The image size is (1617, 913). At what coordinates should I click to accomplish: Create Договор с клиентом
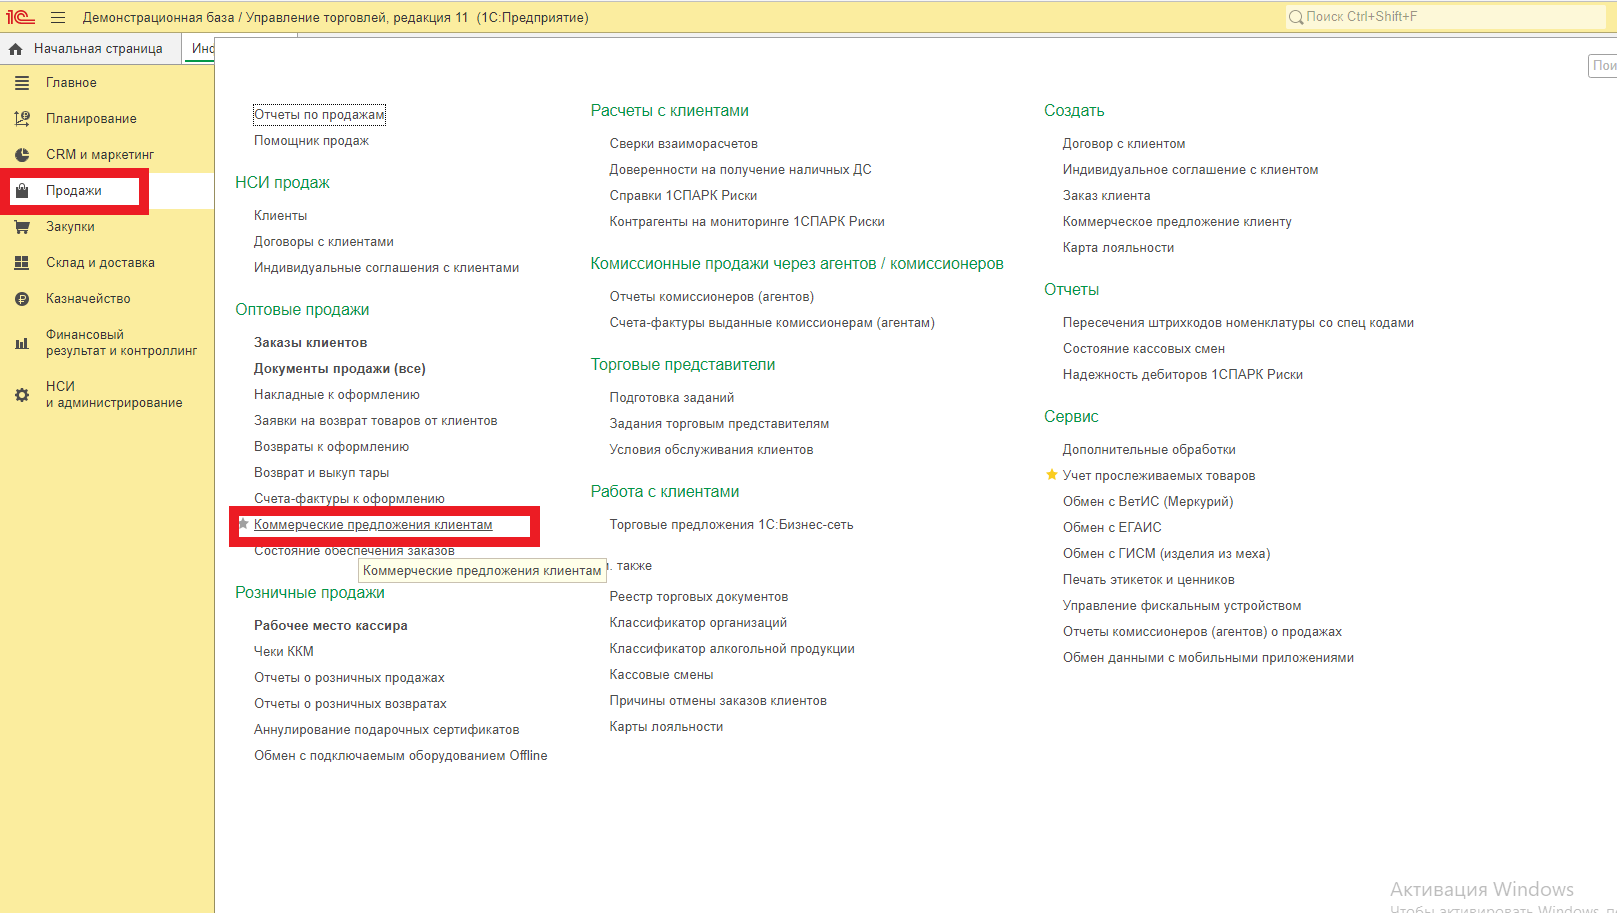[x=1123, y=144]
